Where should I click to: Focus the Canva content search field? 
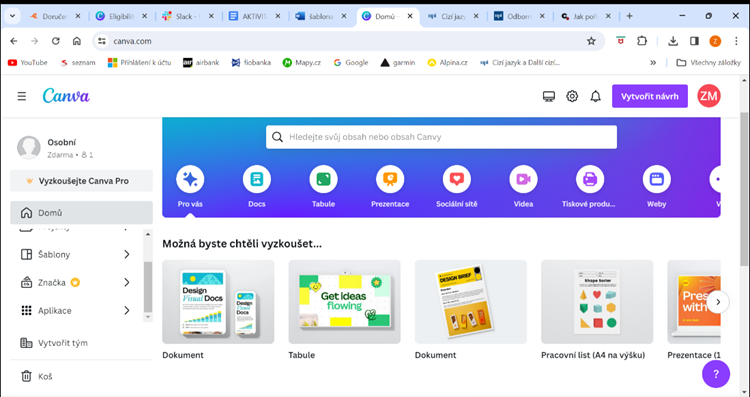(441, 137)
